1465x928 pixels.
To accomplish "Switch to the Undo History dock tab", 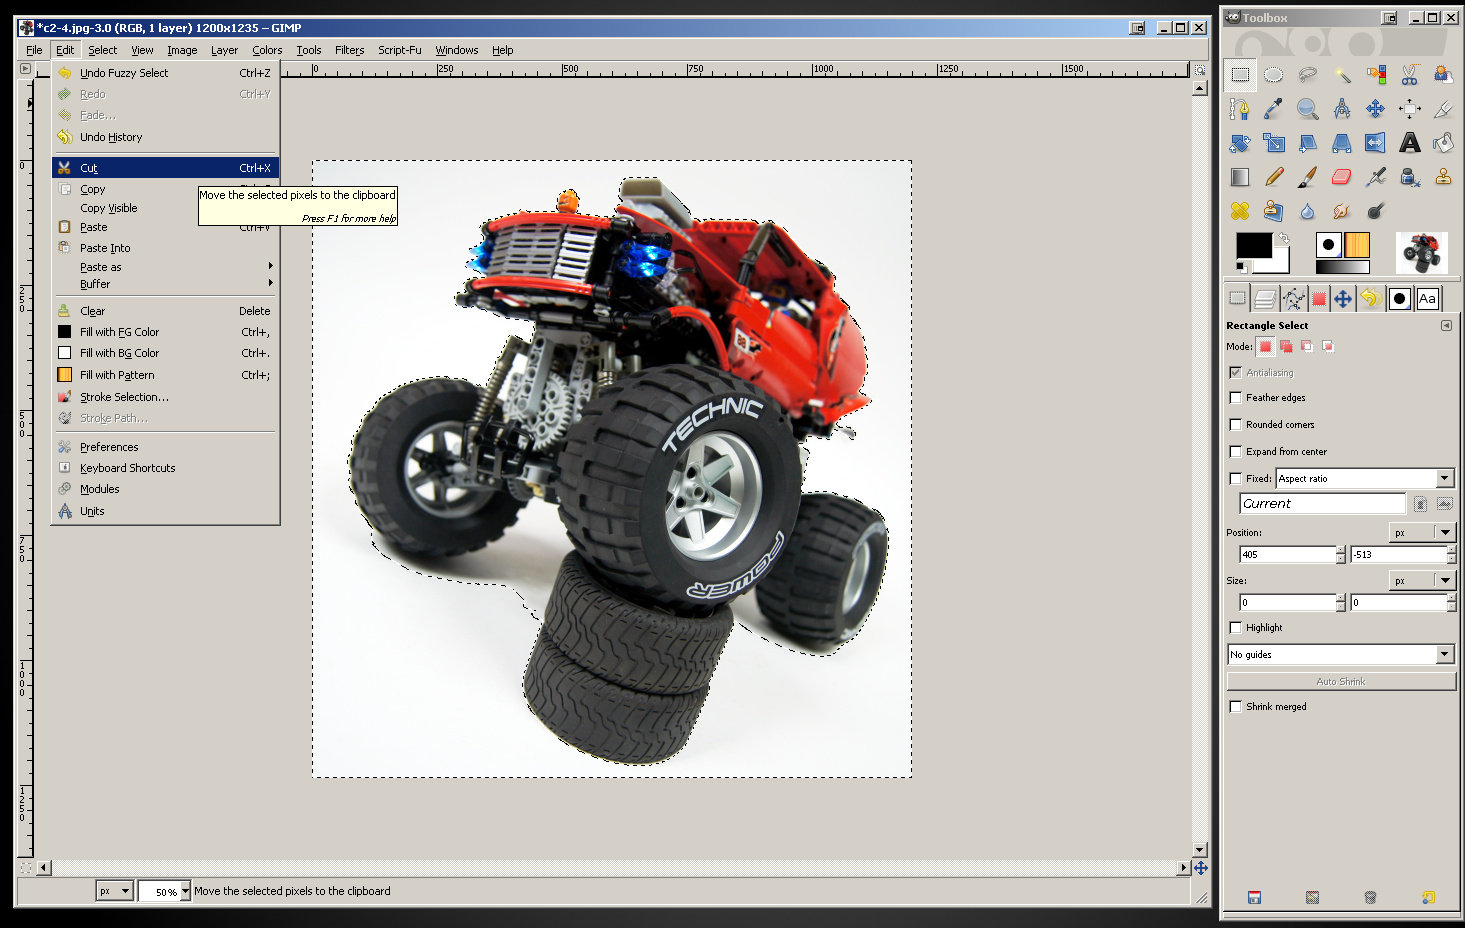I will pyautogui.click(x=1371, y=298).
